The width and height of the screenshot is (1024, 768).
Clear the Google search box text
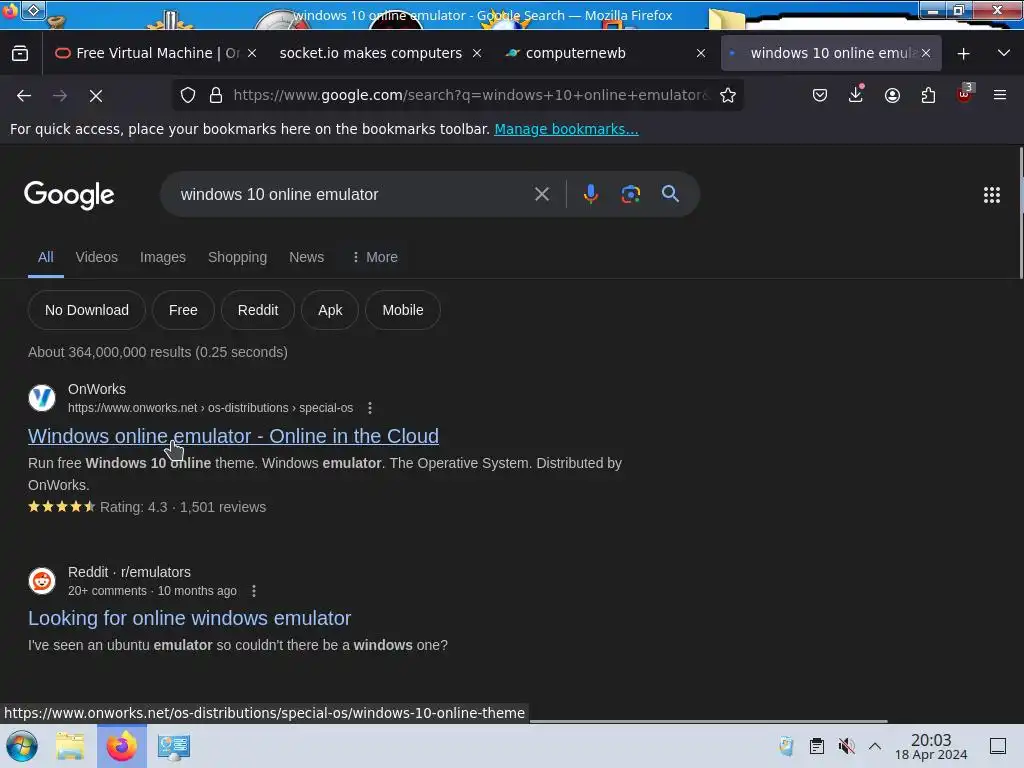point(541,194)
